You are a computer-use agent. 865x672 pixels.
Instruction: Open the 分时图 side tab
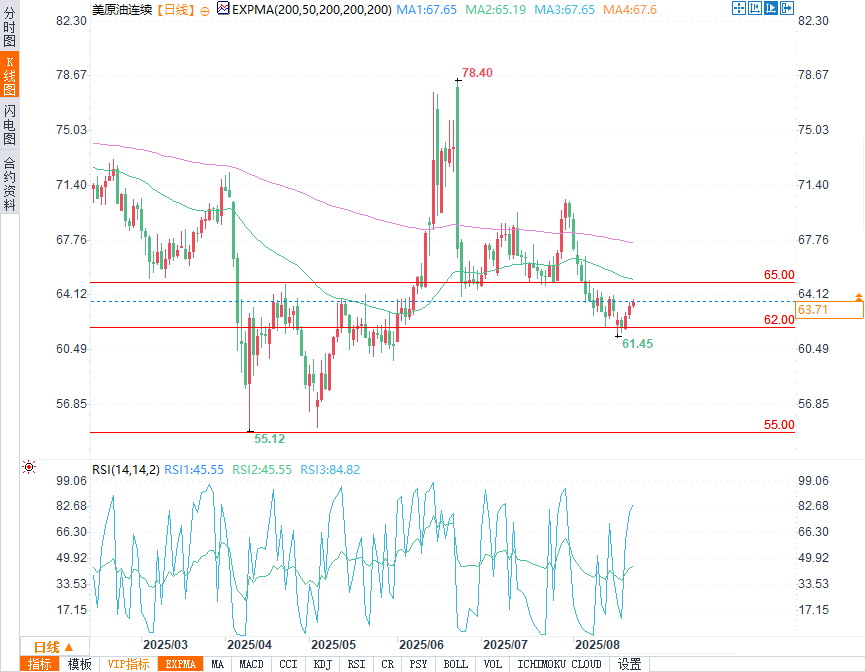pyautogui.click(x=9, y=26)
